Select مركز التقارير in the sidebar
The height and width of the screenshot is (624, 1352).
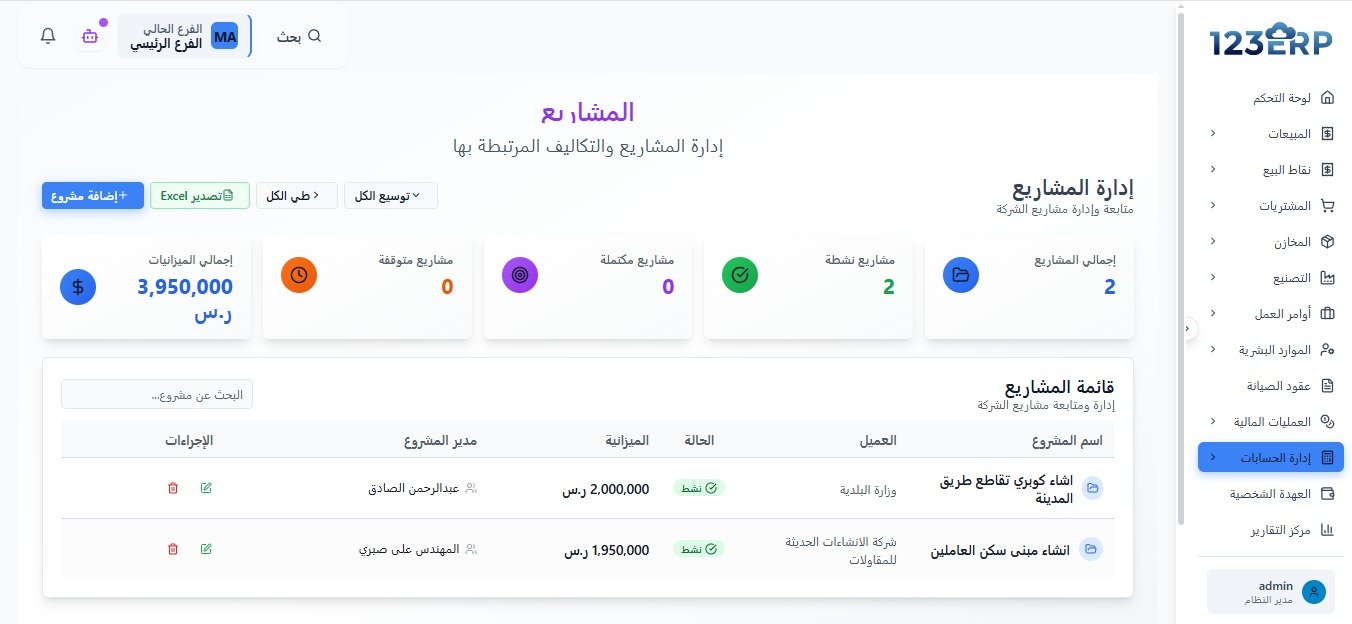1284,530
